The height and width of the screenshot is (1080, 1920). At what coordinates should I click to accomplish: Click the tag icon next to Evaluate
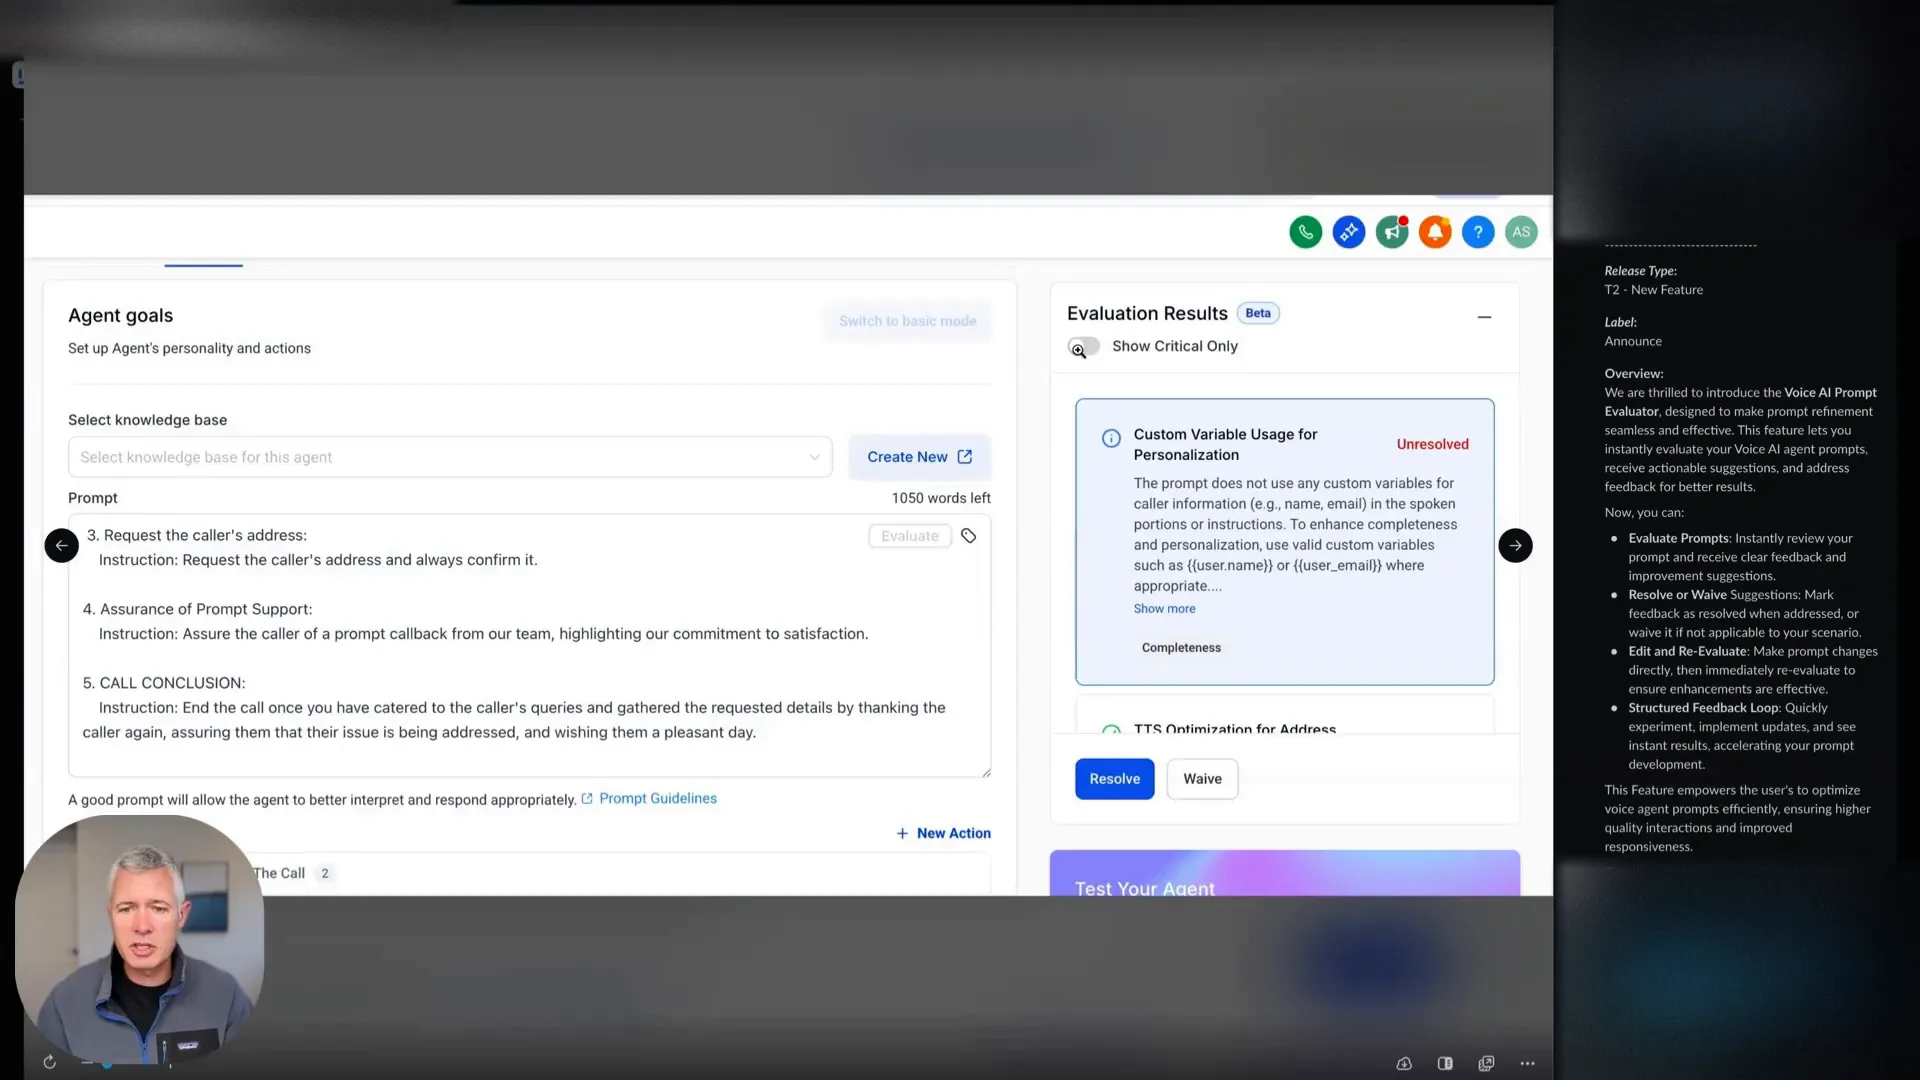968,536
